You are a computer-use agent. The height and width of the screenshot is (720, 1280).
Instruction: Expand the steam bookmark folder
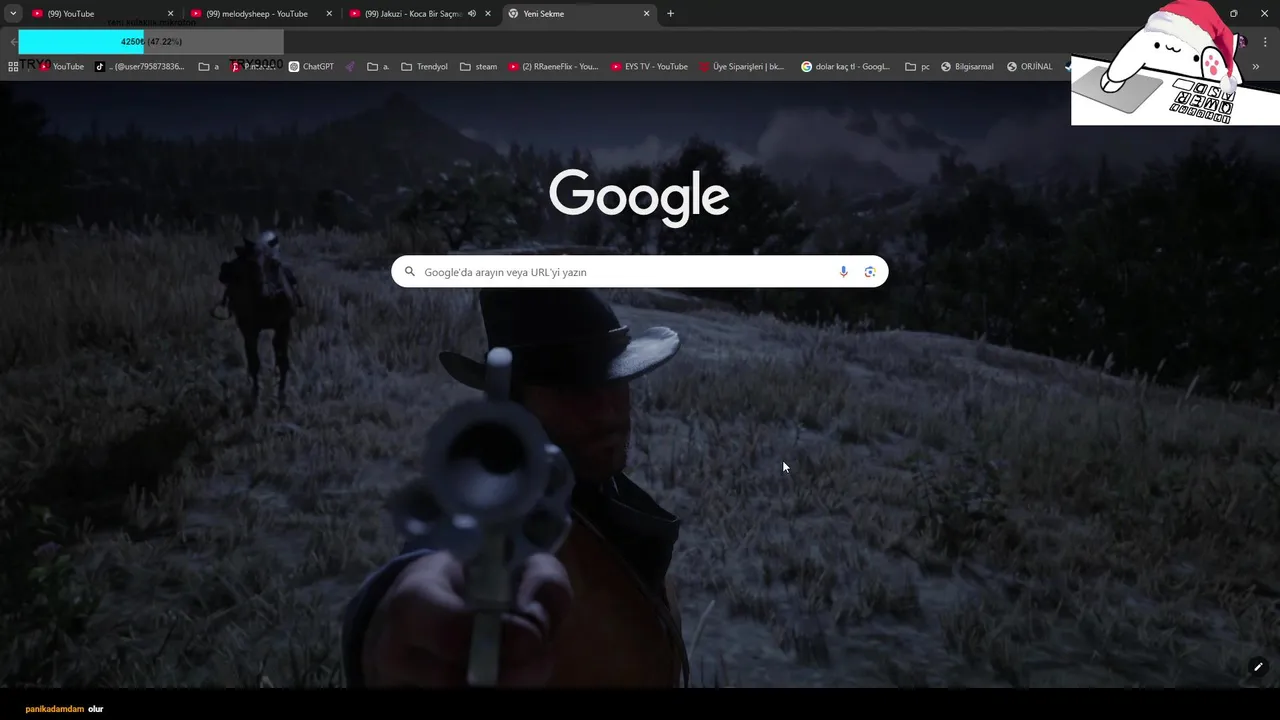(x=479, y=67)
